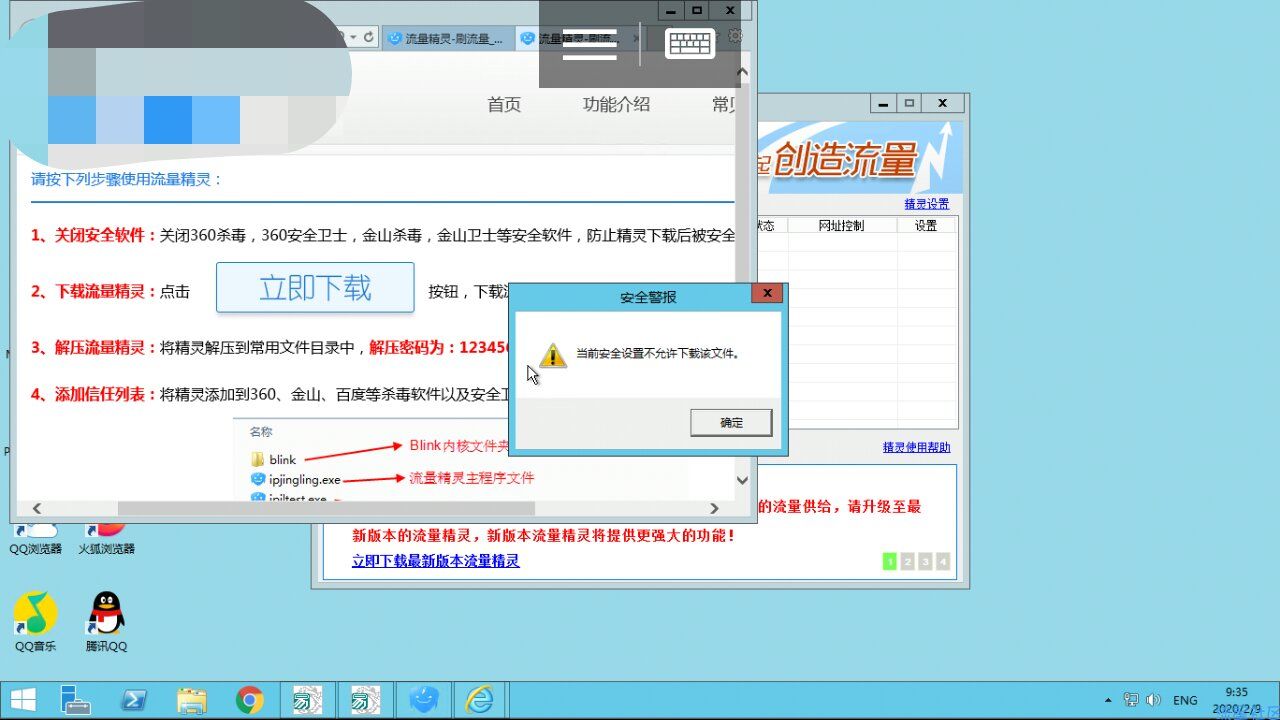Close the 安全警报 dialog with X
This screenshot has height=720, width=1280.
coord(767,293)
